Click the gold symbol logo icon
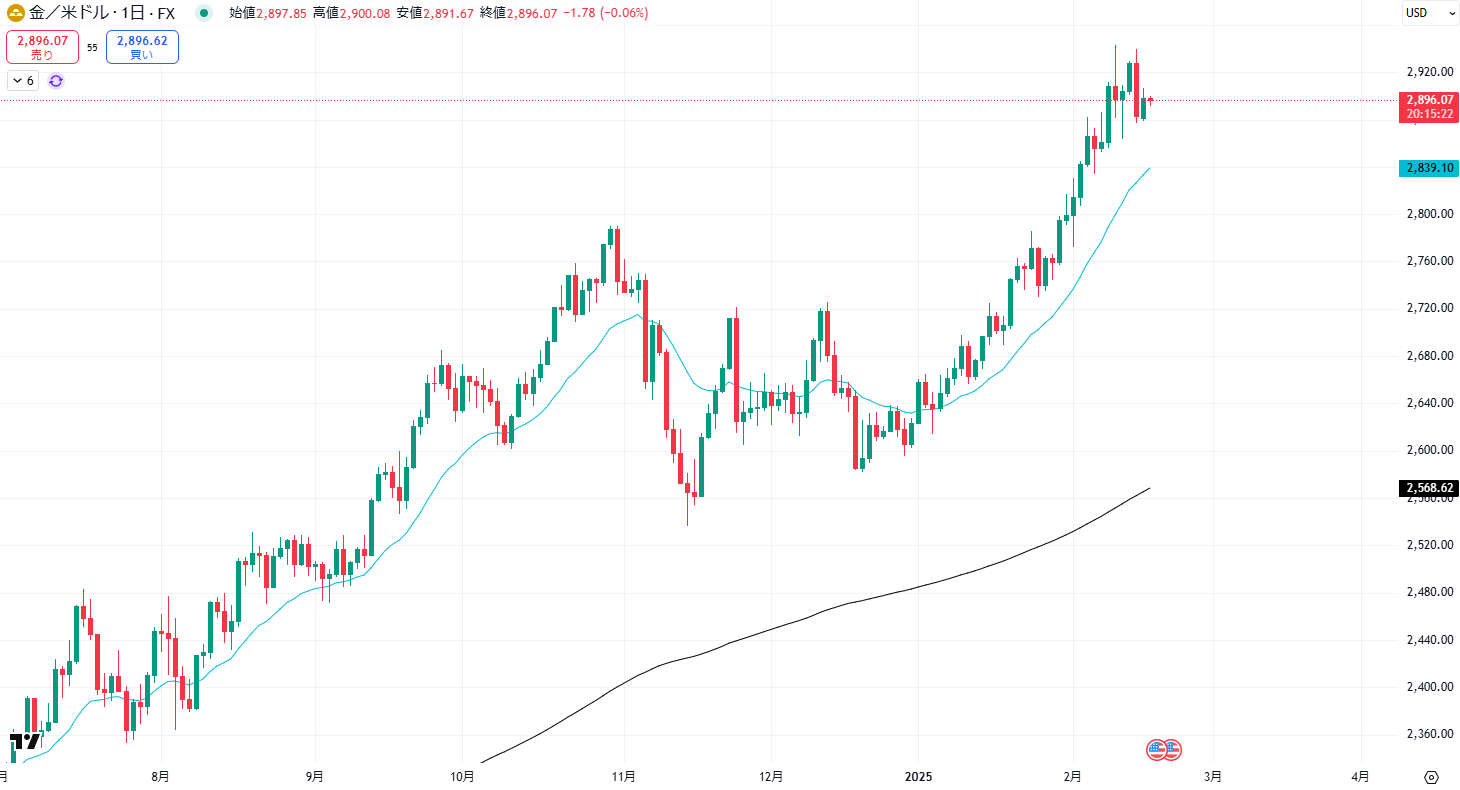 click(16, 13)
